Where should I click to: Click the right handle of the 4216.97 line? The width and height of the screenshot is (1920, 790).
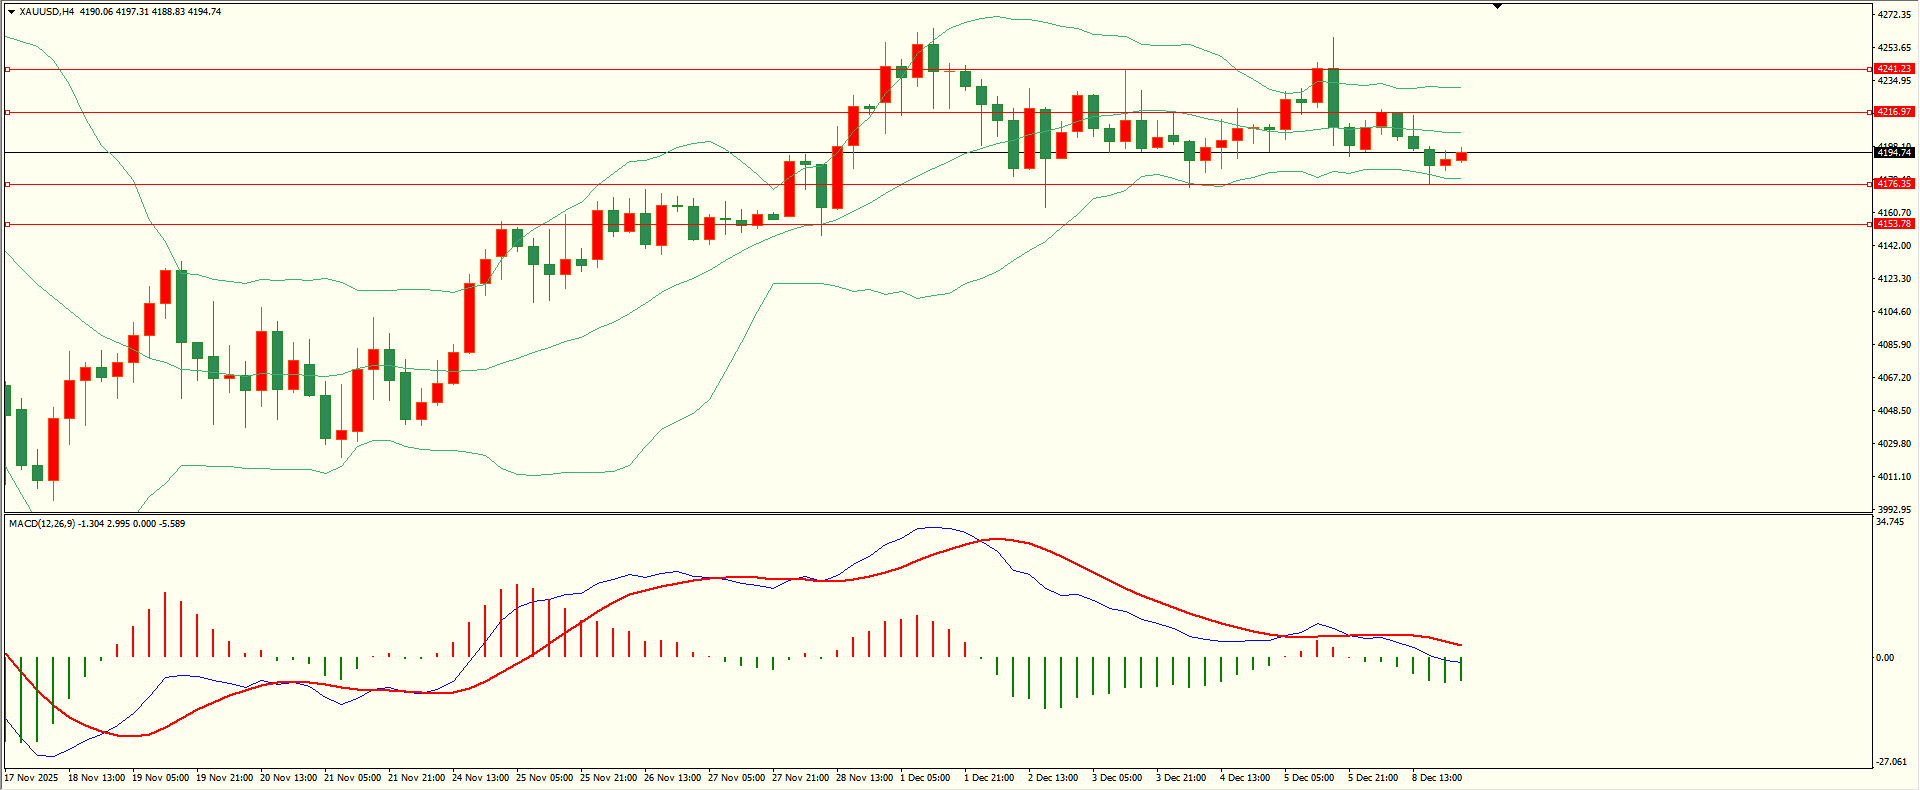(x=1870, y=112)
